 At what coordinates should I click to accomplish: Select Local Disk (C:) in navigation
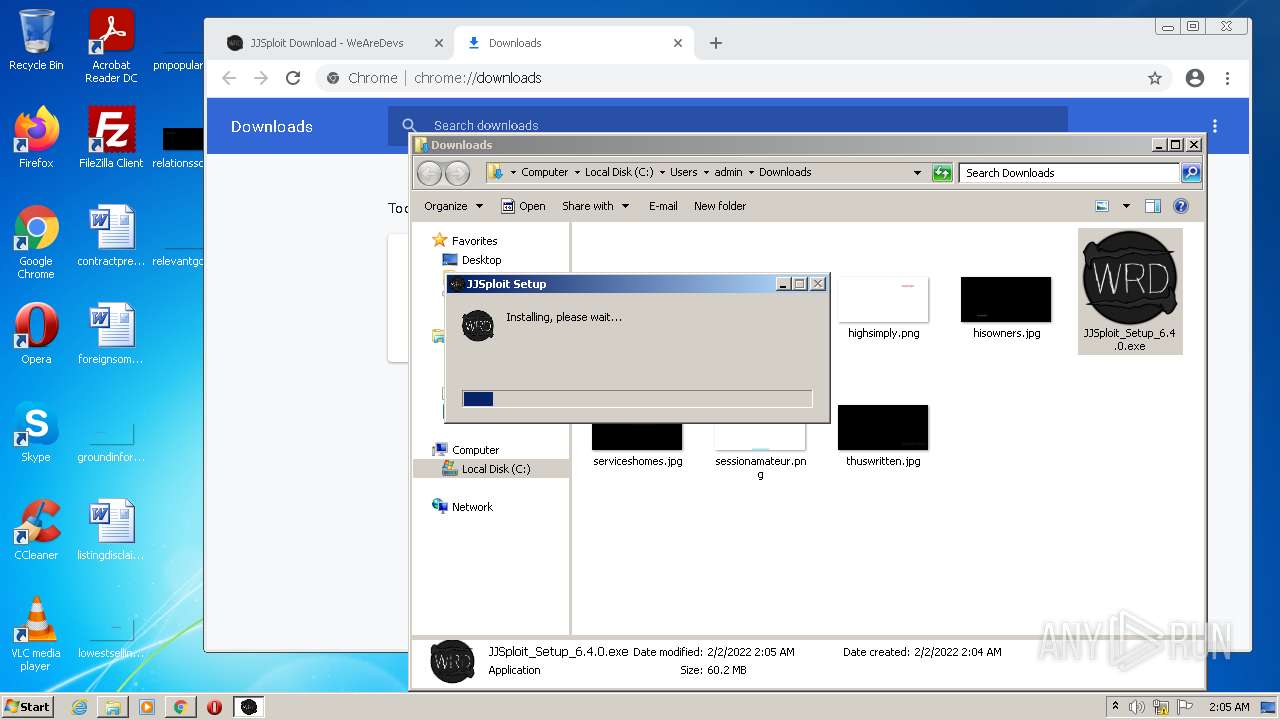click(x=487, y=469)
